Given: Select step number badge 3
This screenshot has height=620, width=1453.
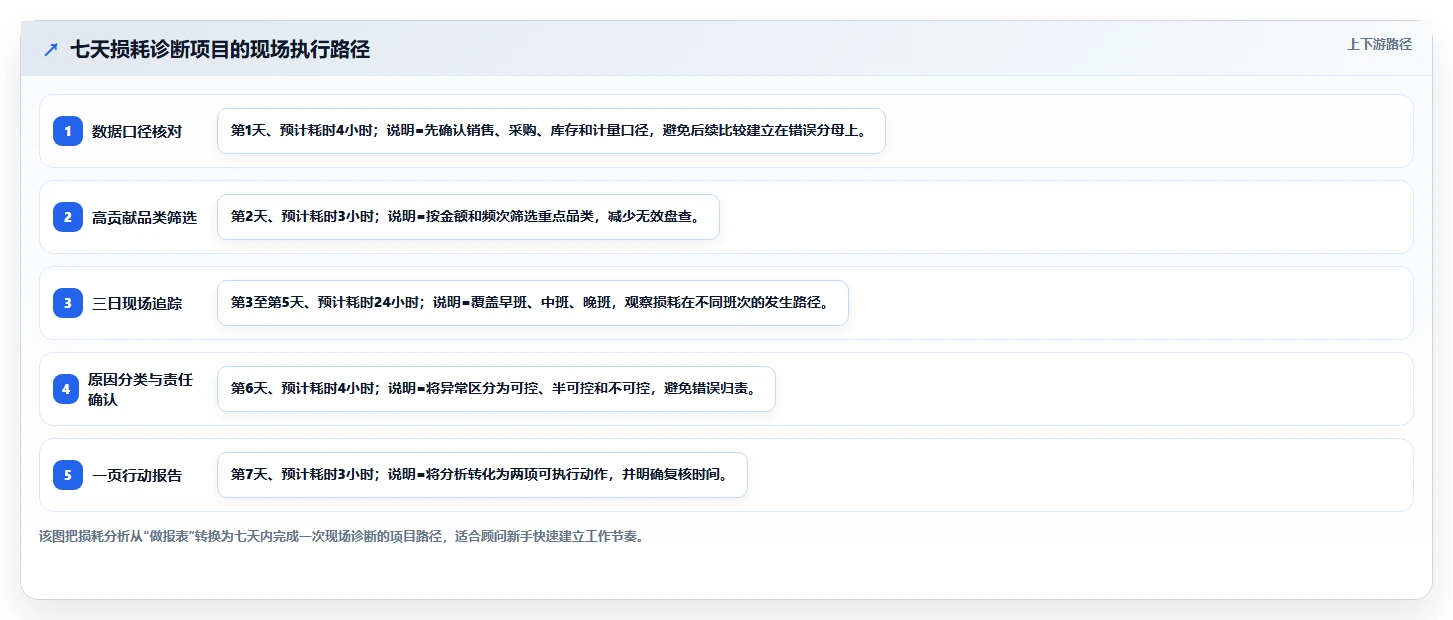Looking at the screenshot, I should [x=68, y=303].
